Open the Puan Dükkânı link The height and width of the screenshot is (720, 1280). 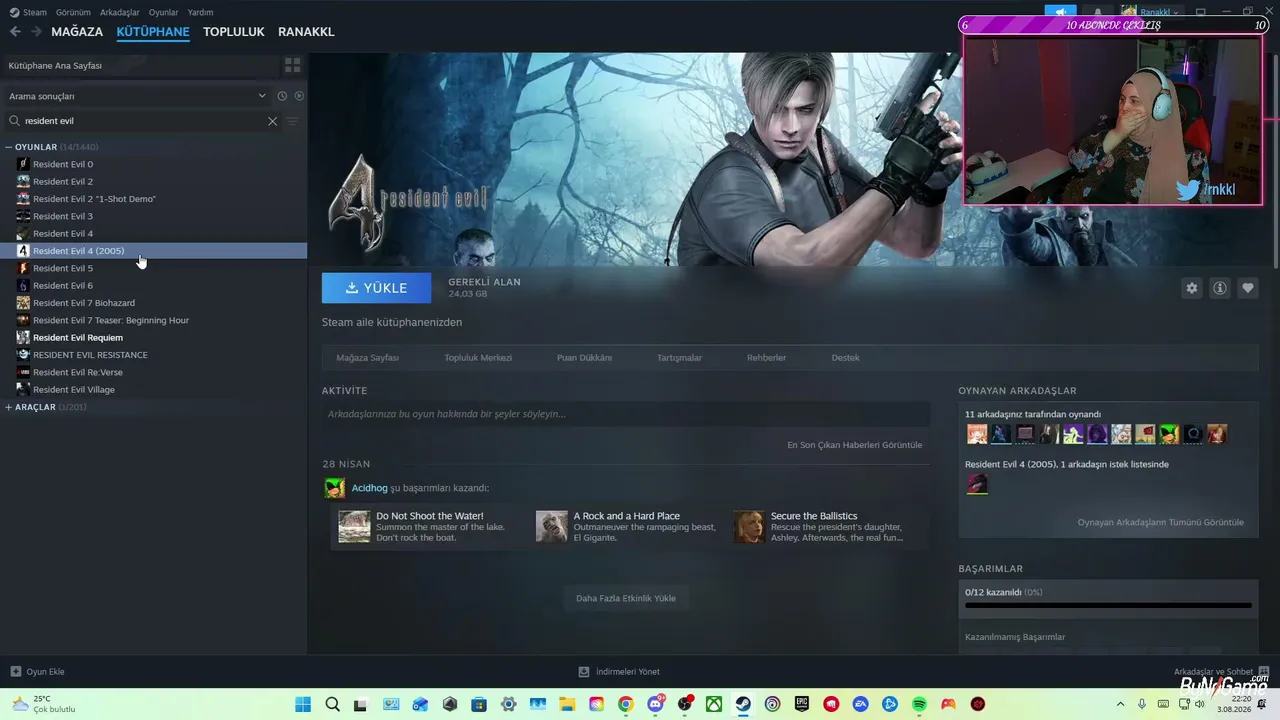coord(584,358)
